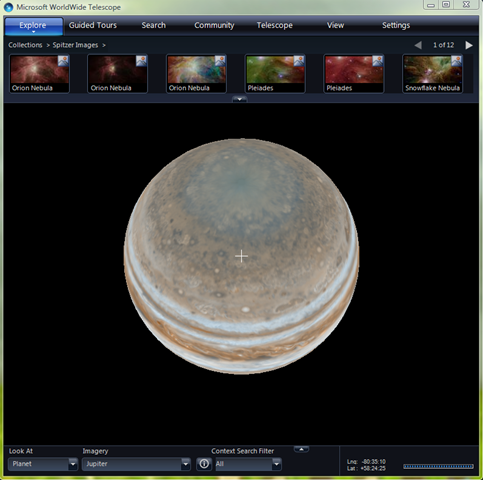
Task: Select the red Pleiades thumbnail
Action: click(x=354, y=74)
